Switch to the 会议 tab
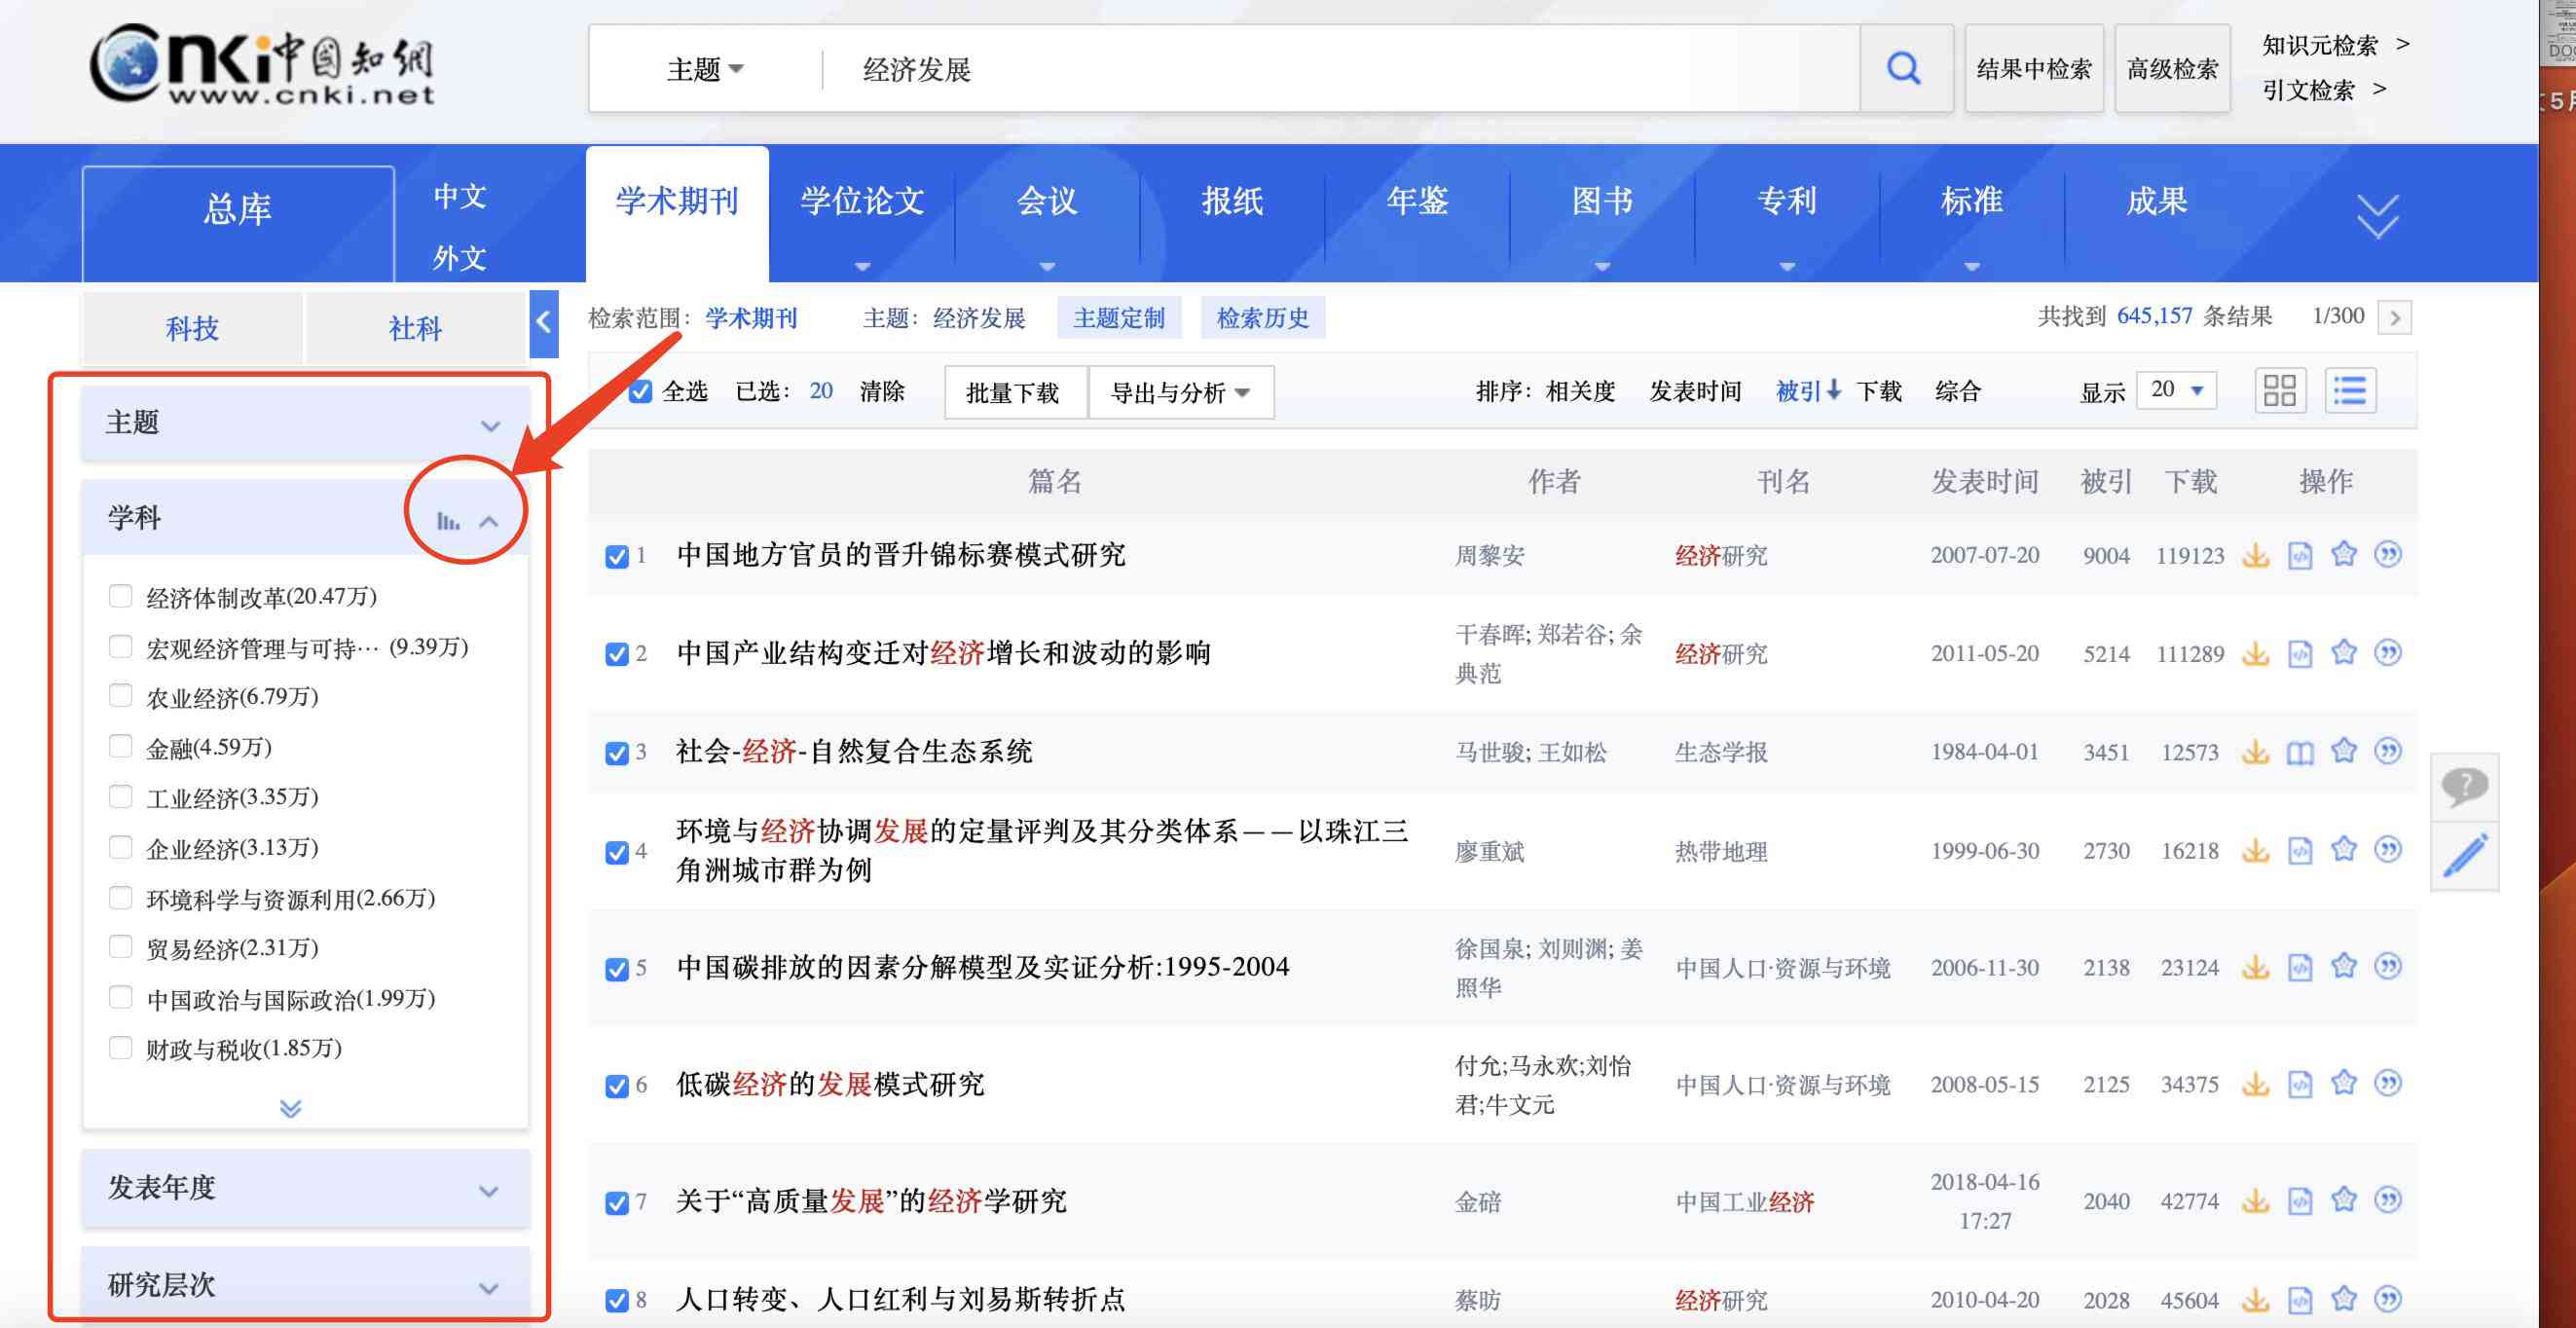 coord(1047,201)
